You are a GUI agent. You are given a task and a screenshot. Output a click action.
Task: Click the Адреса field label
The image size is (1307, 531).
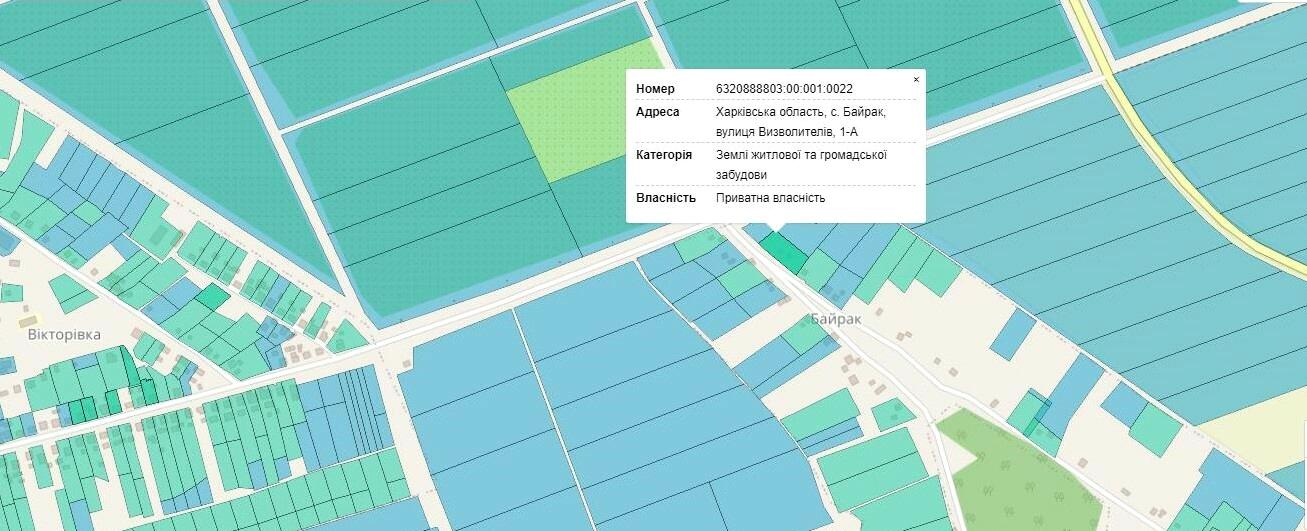click(x=657, y=112)
